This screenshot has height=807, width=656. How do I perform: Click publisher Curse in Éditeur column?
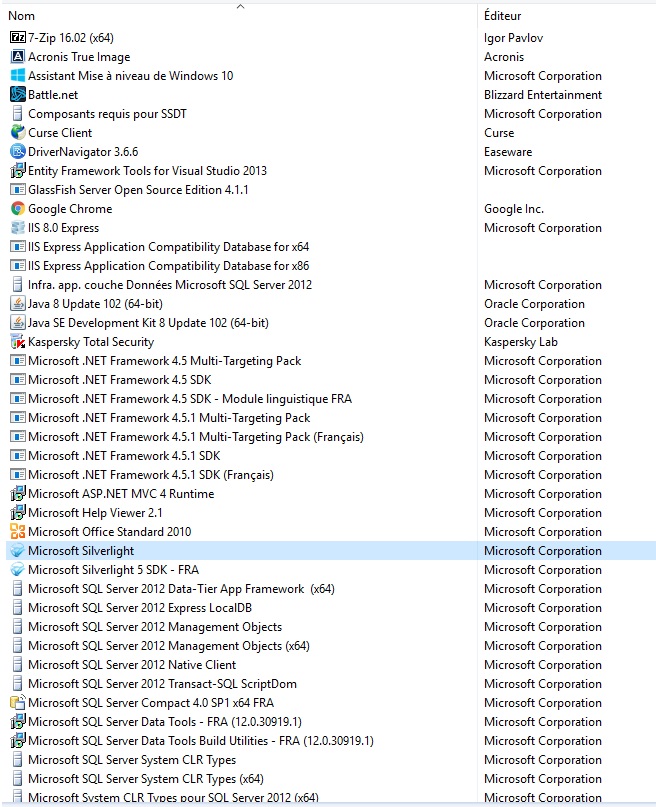point(499,133)
